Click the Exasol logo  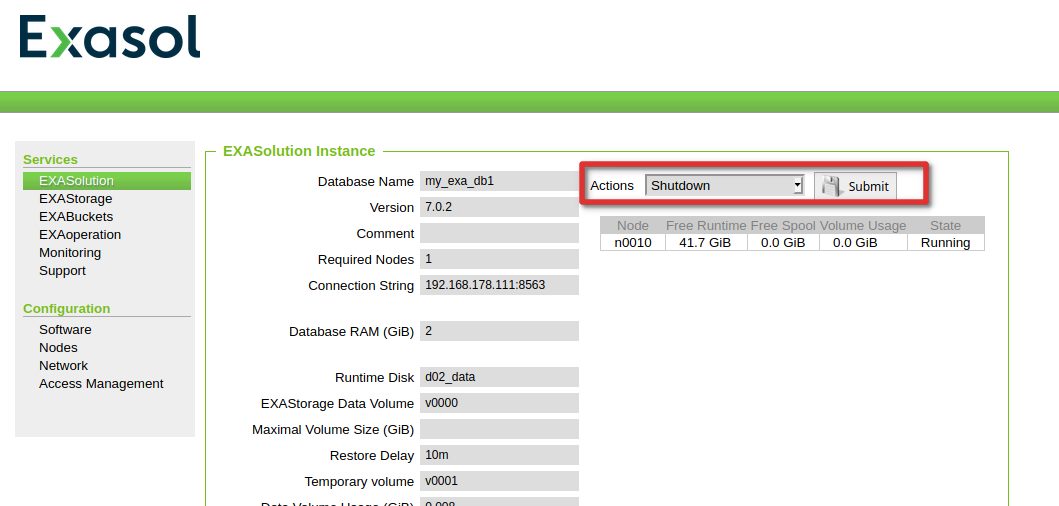(x=110, y=37)
